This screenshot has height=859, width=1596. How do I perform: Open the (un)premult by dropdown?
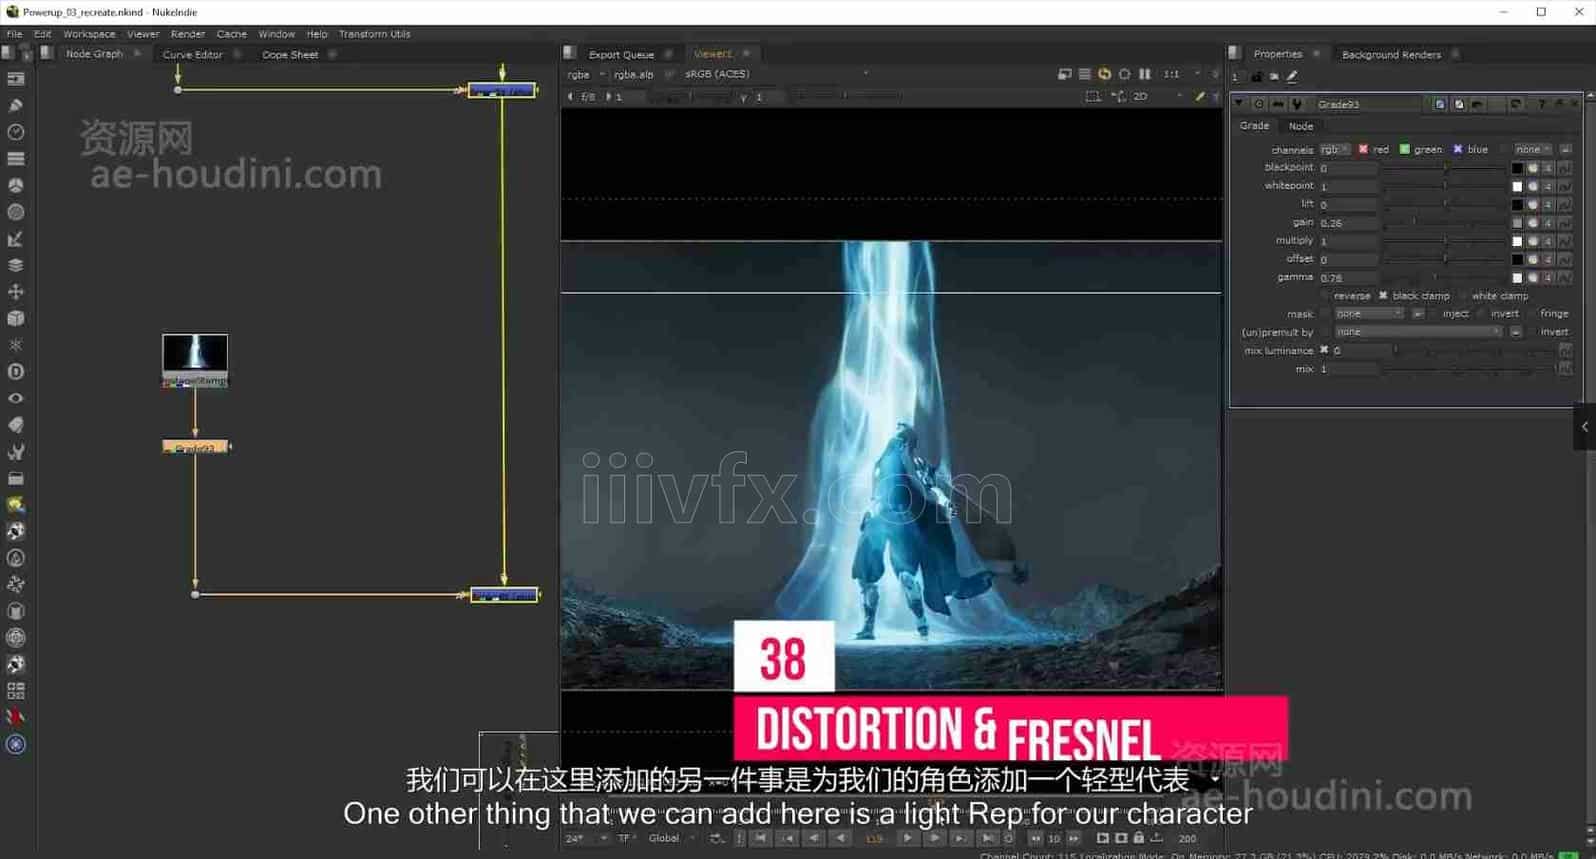tap(1419, 332)
